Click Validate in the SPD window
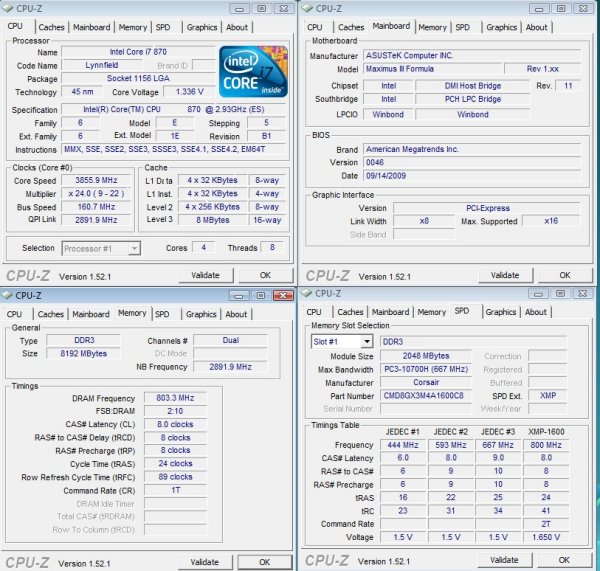The width and height of the screenshot is (600, 571). click(504, 560)
